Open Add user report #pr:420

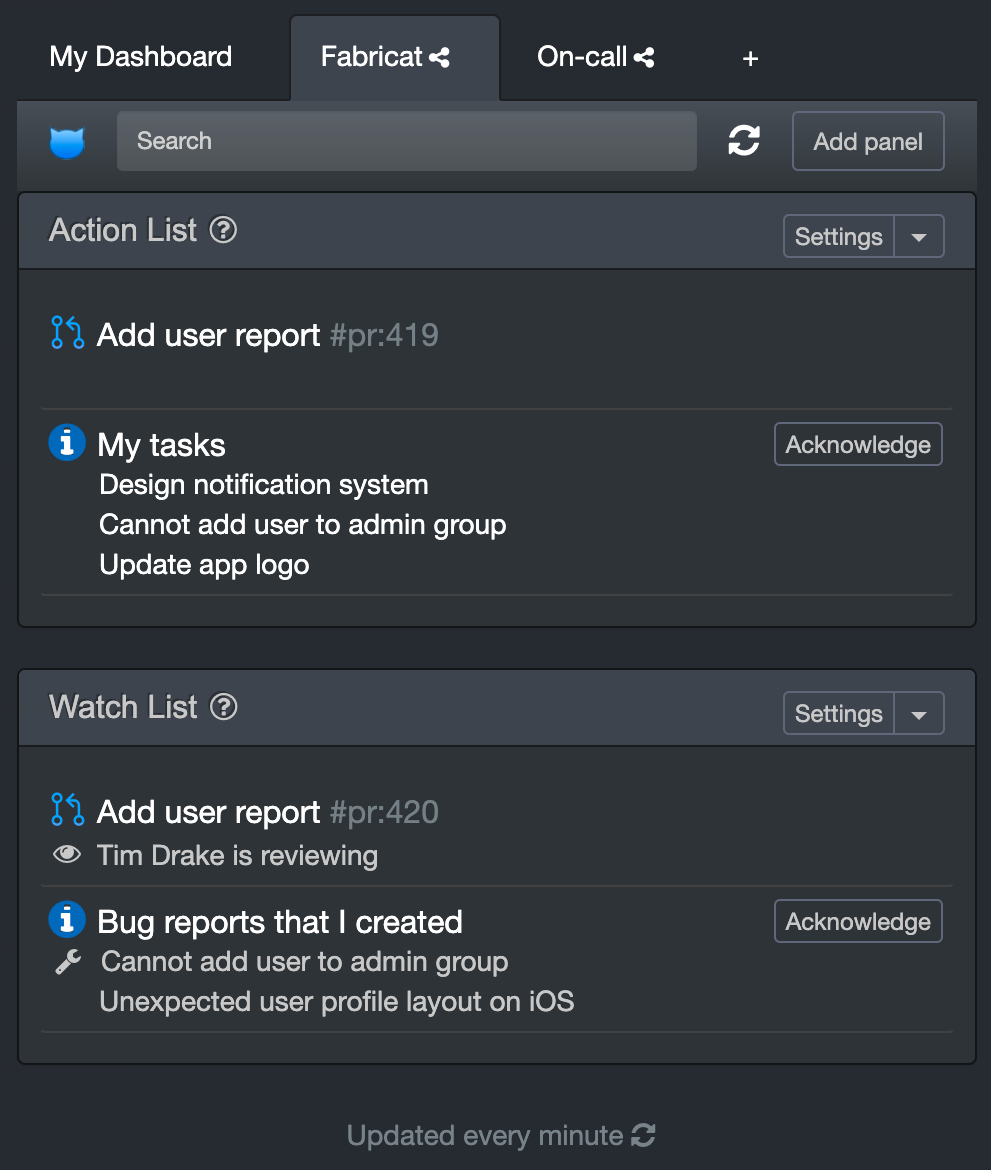tap(268, 812)
